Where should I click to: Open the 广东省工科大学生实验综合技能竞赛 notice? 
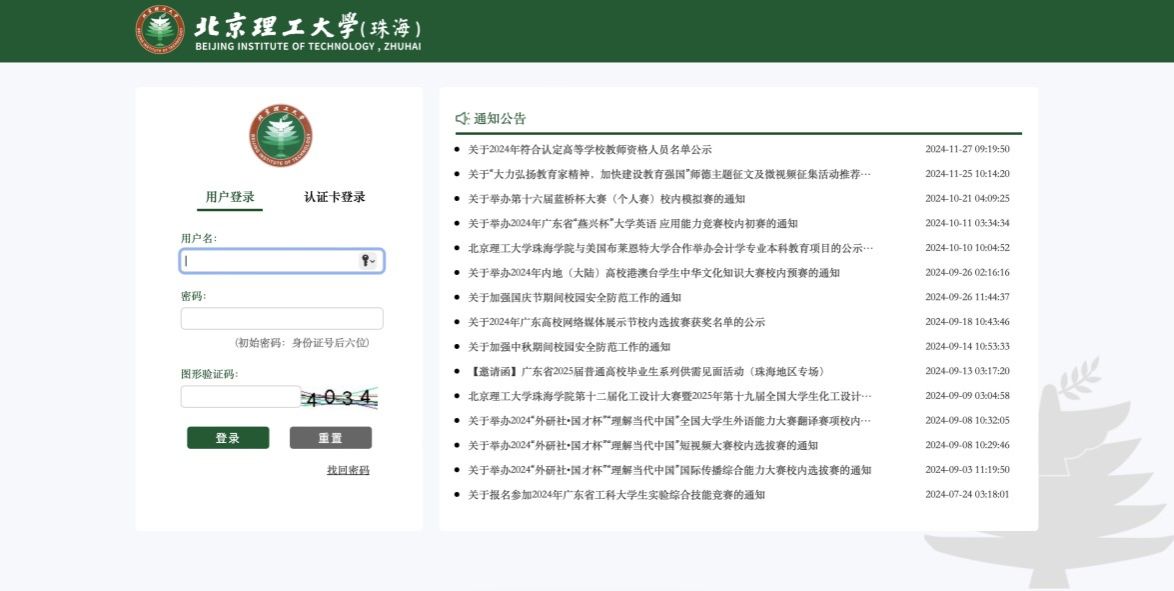[x=616, y=495]
